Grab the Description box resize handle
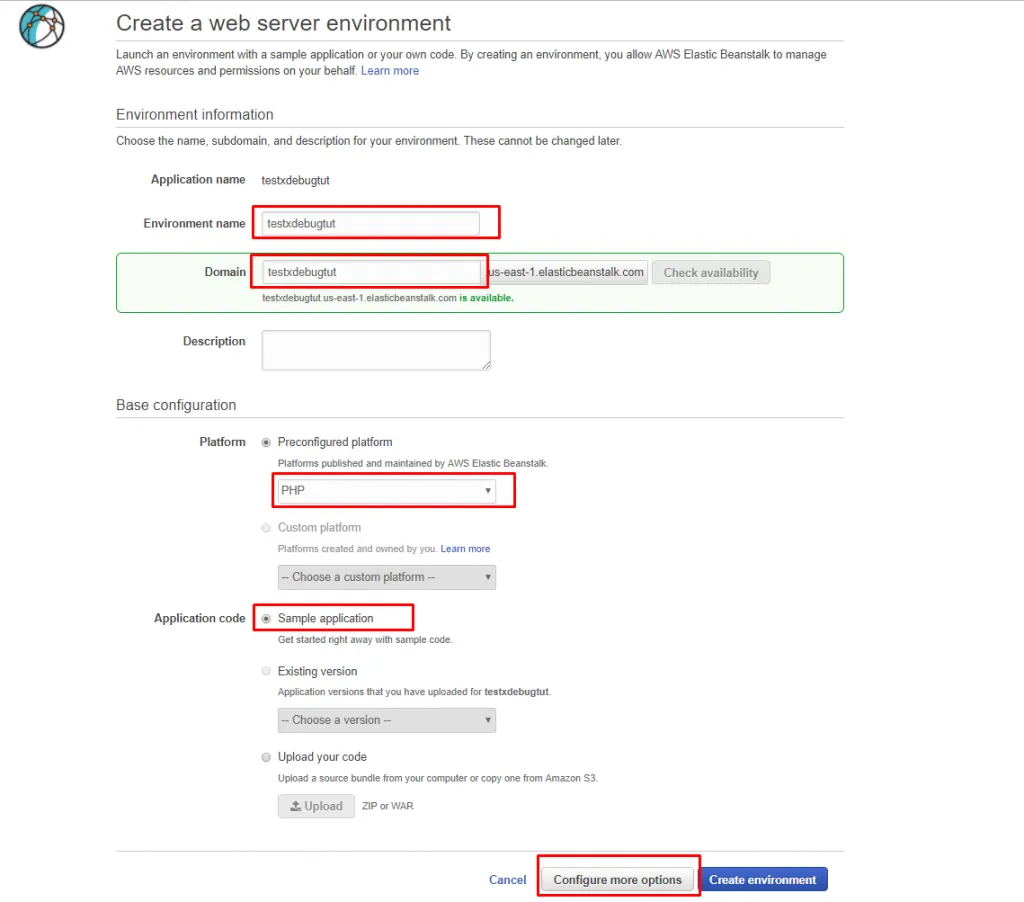The image size is (1024, 902). click(x=486, y=366)
